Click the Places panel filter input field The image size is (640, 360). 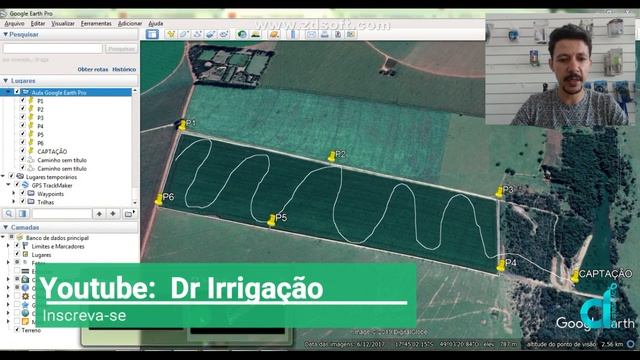pyautogui.click(x=62, y=213)
